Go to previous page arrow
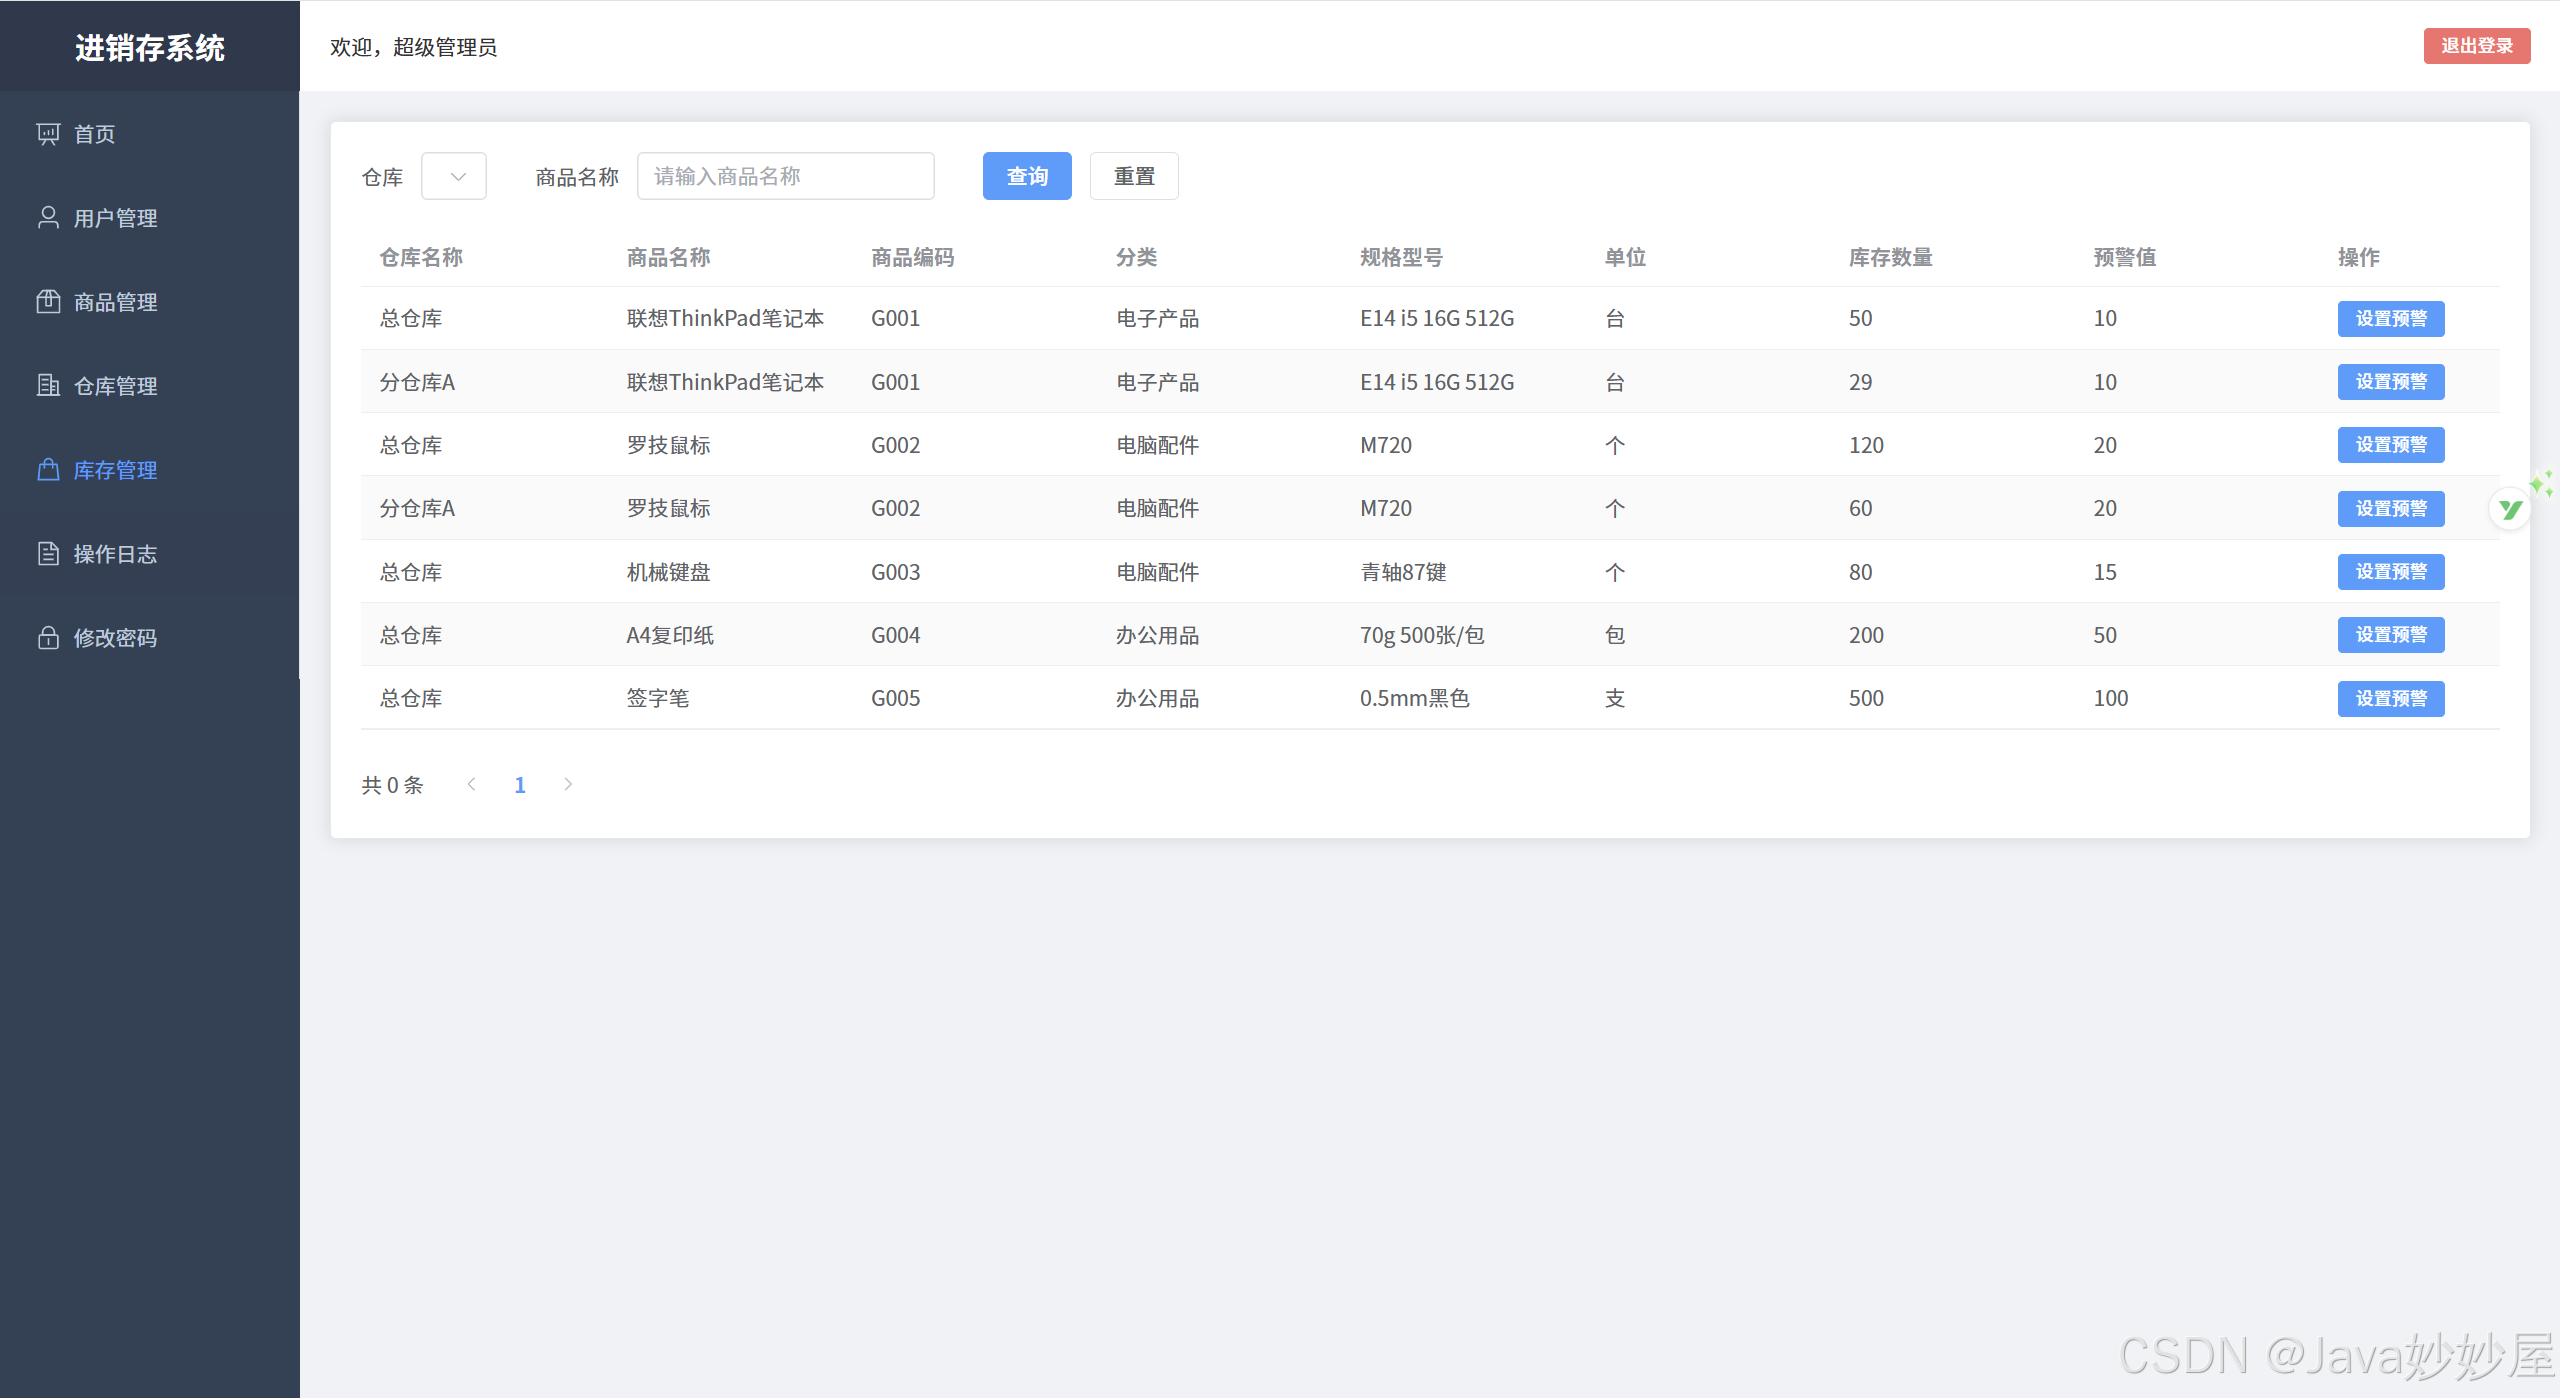 coord(471,785)
